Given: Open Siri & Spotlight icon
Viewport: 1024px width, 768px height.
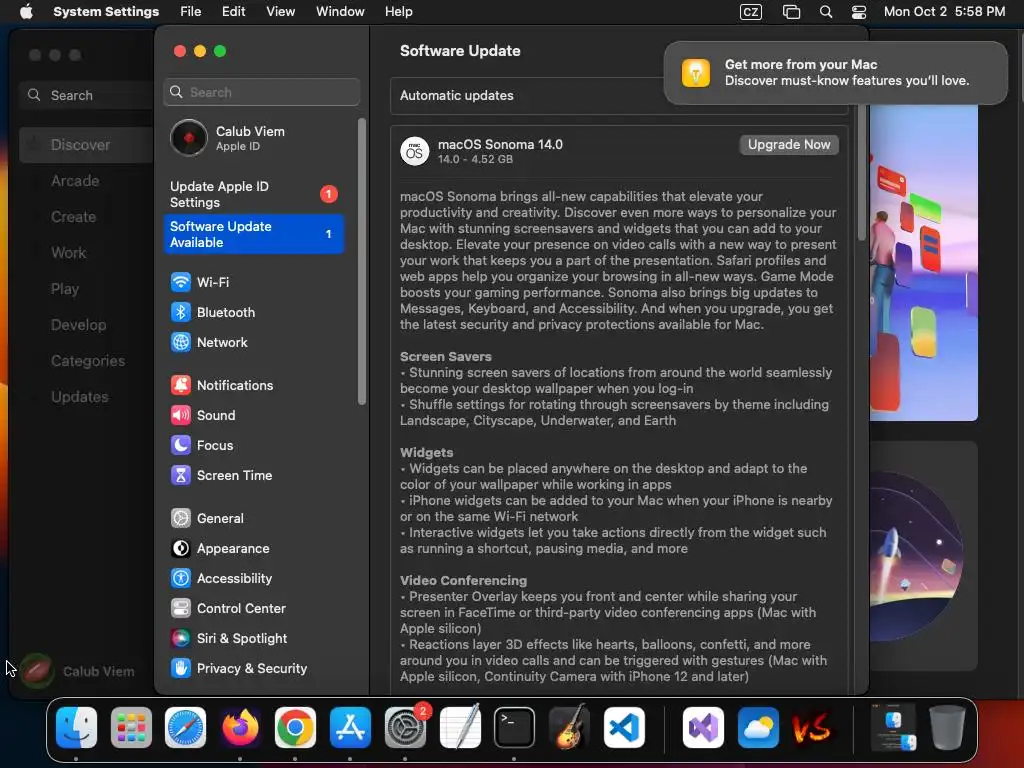Looking at the screenshot, I should 180,639.
